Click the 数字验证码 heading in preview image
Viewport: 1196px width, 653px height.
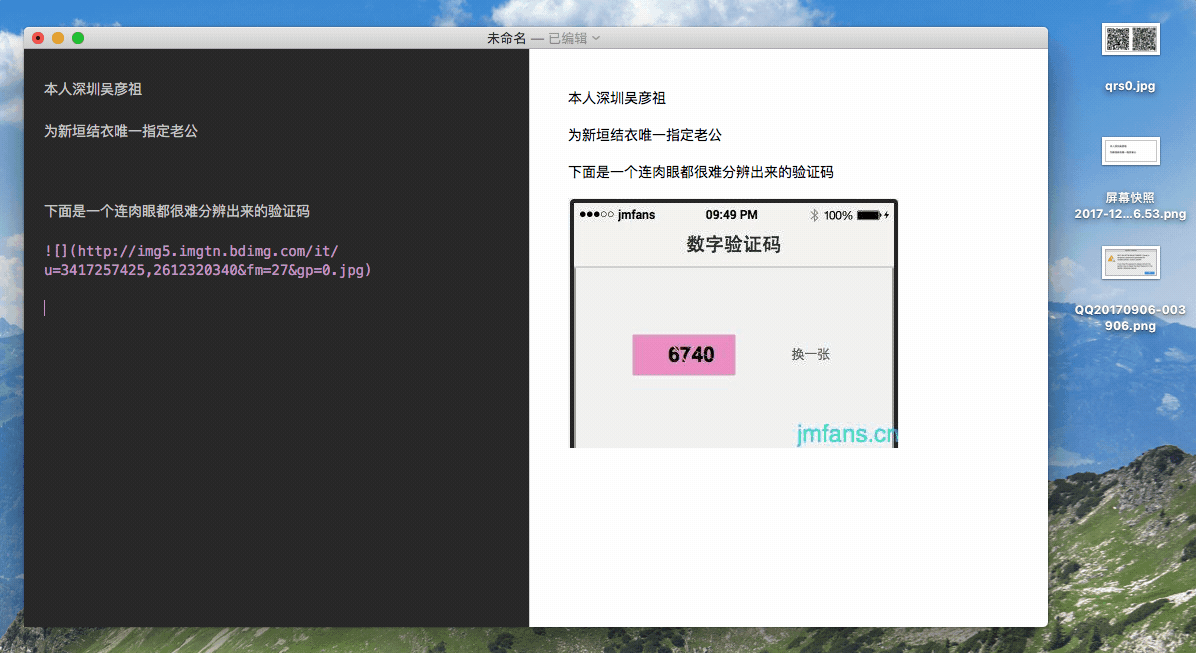(x=734, y=244)
